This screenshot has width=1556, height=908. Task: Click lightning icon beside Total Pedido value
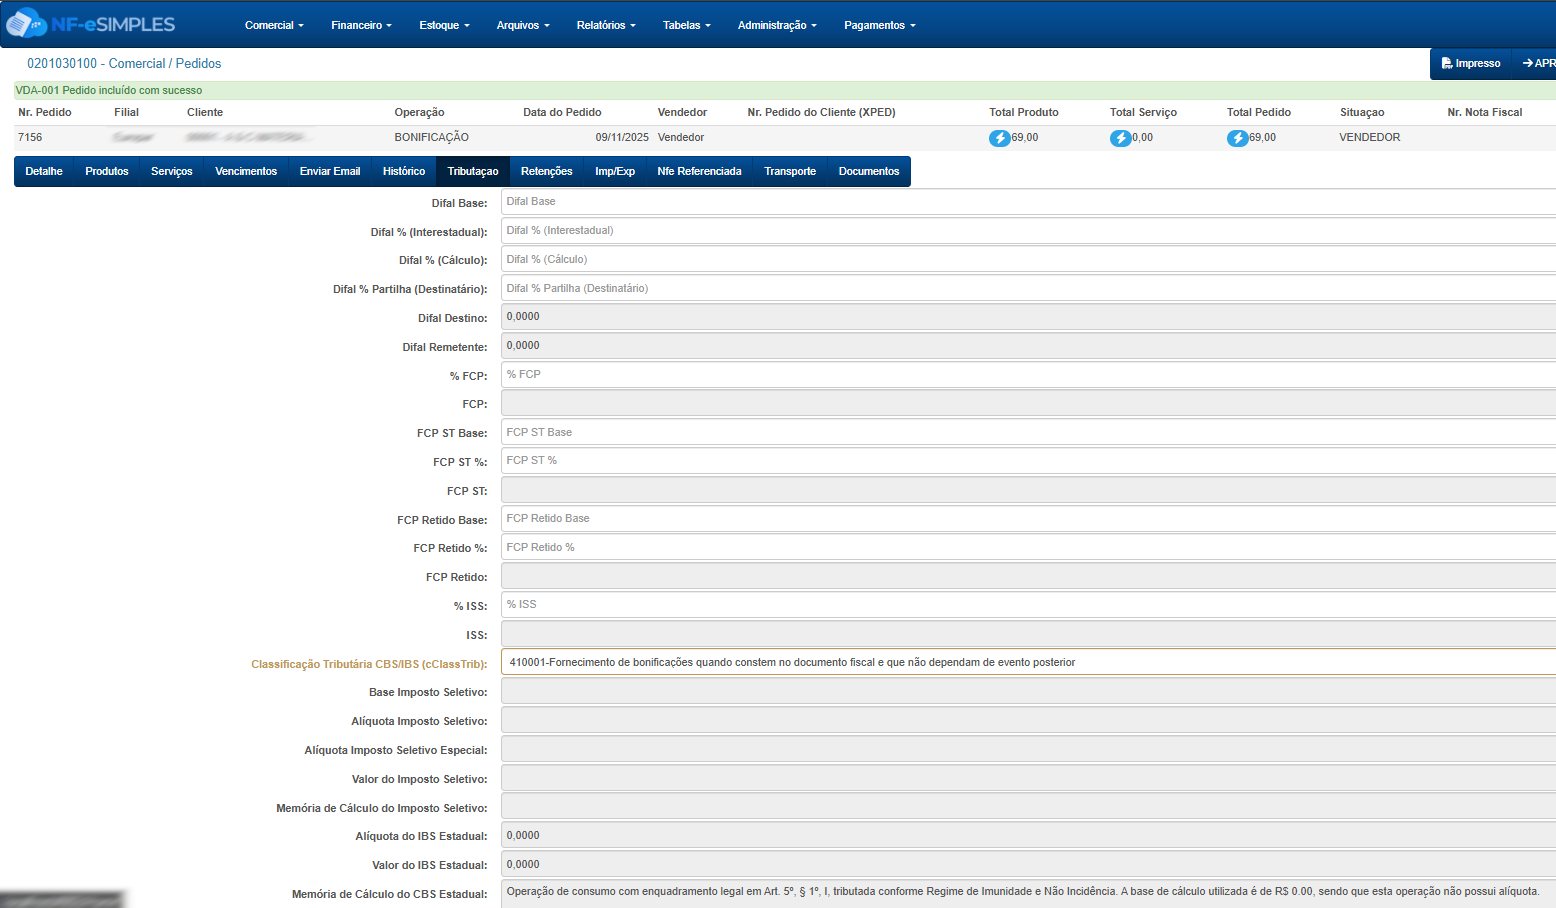coord(1237,138)
